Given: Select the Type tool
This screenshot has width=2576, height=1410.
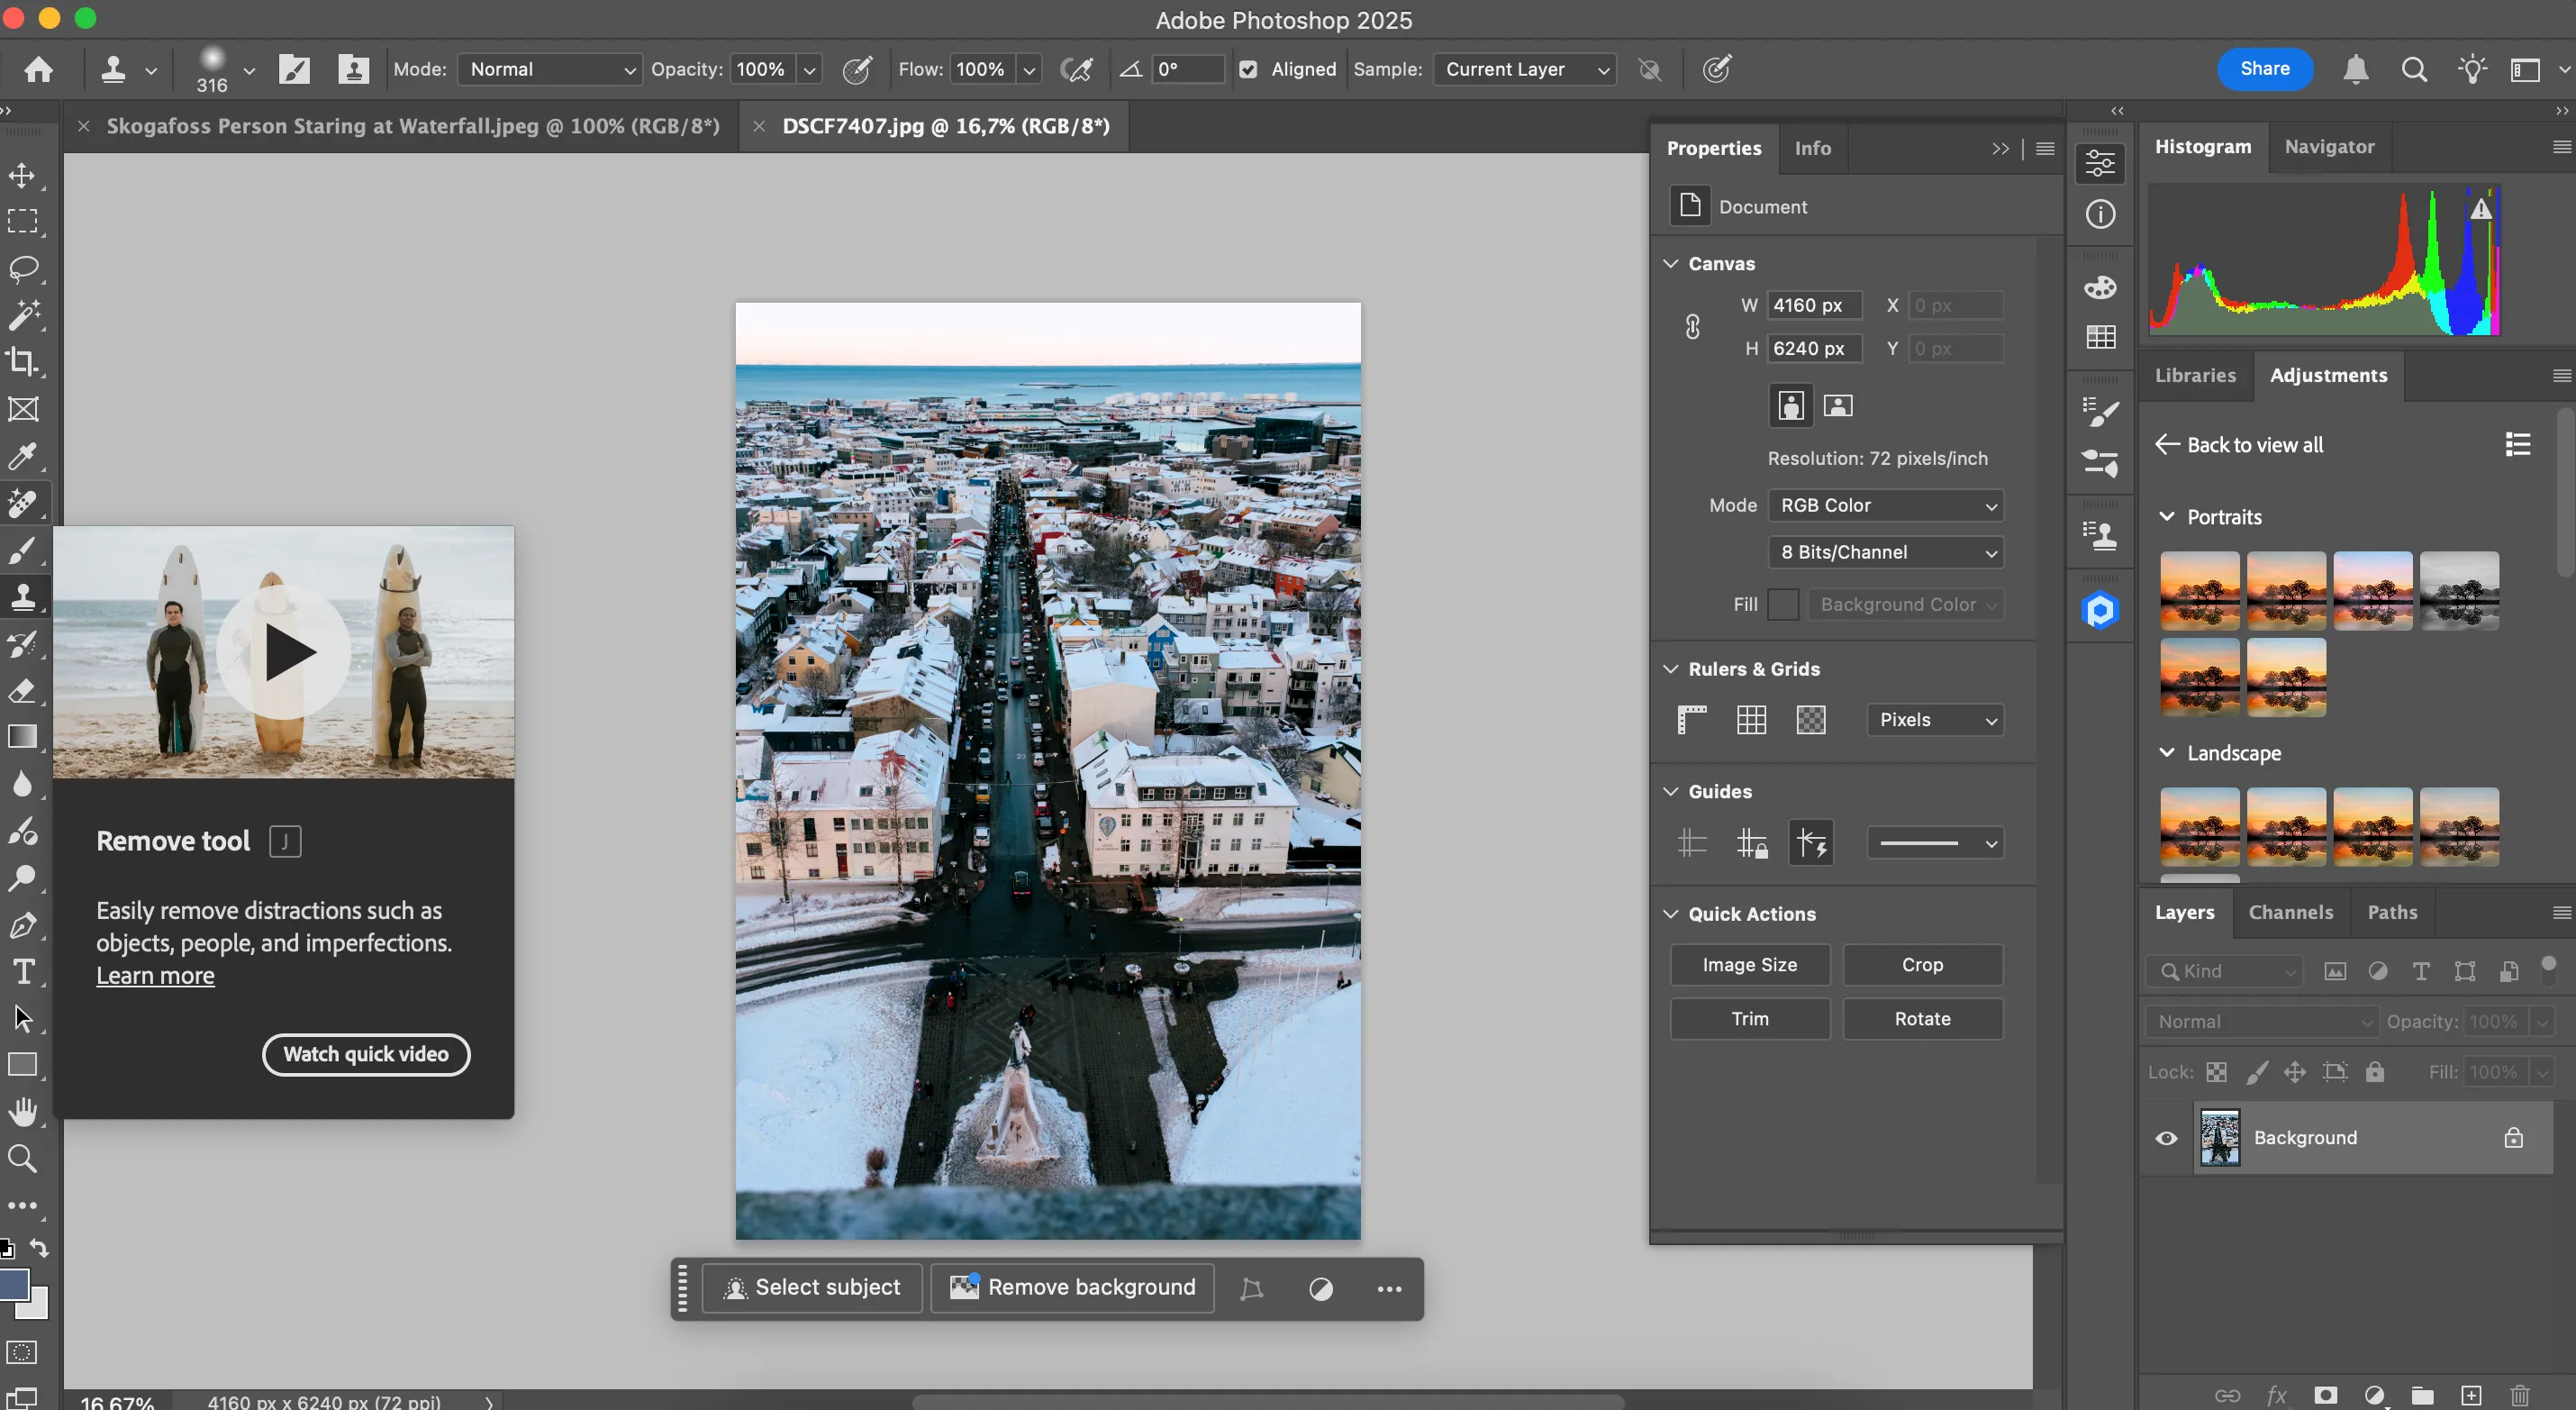Looking at the screenshot, I should click(25, 971).
